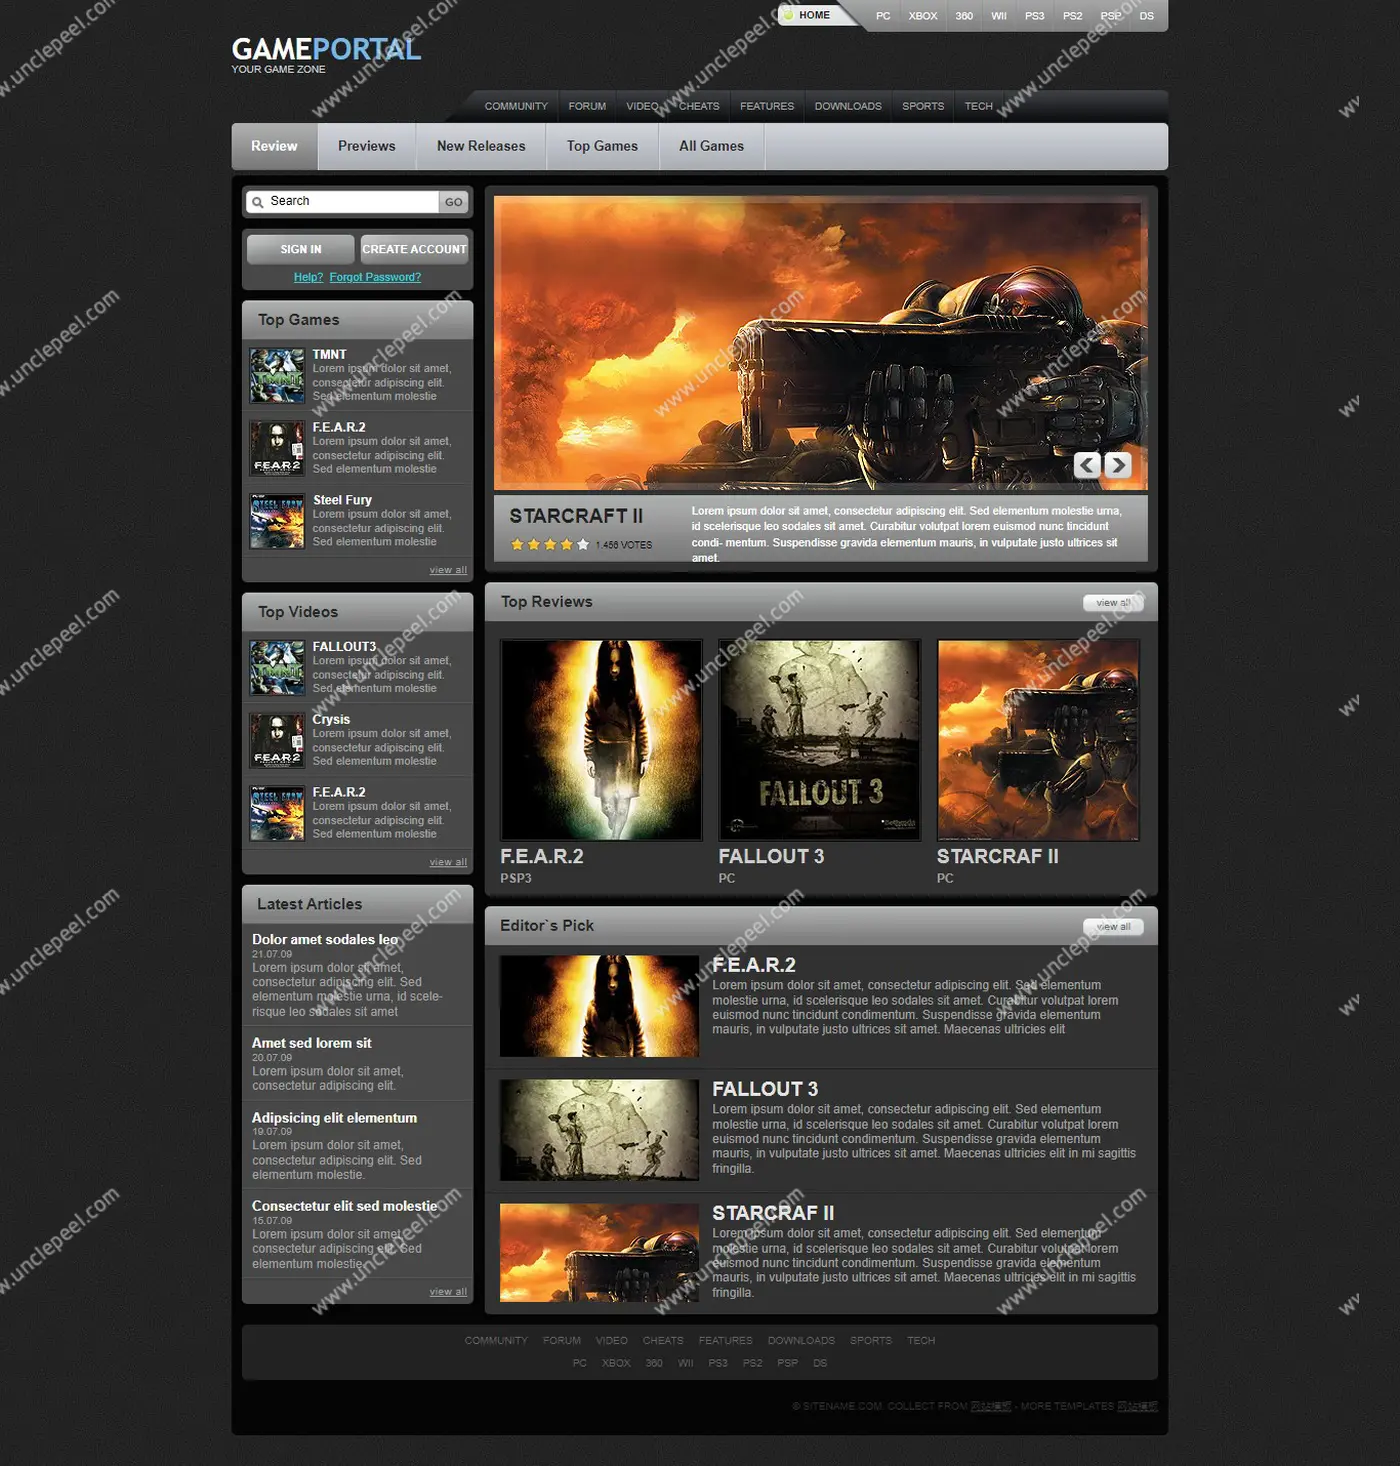
Task: Open article Consectetur elit sed molestie
Action: (344, 1206)
